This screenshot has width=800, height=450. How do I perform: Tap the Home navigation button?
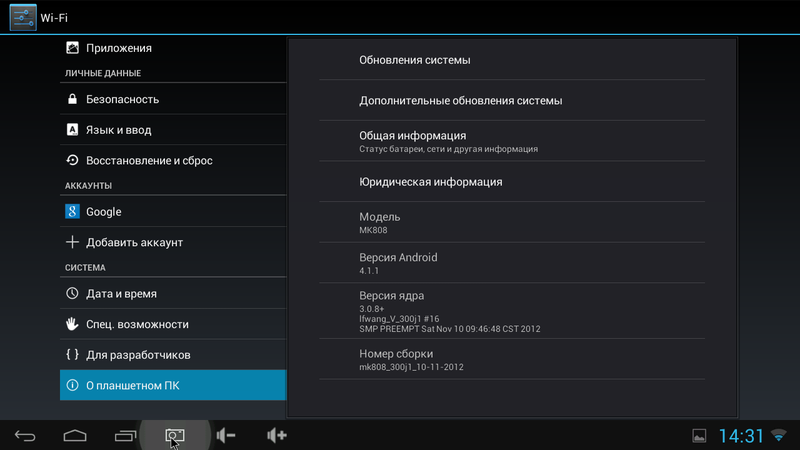pyautogui.click(x=75, y=435)
